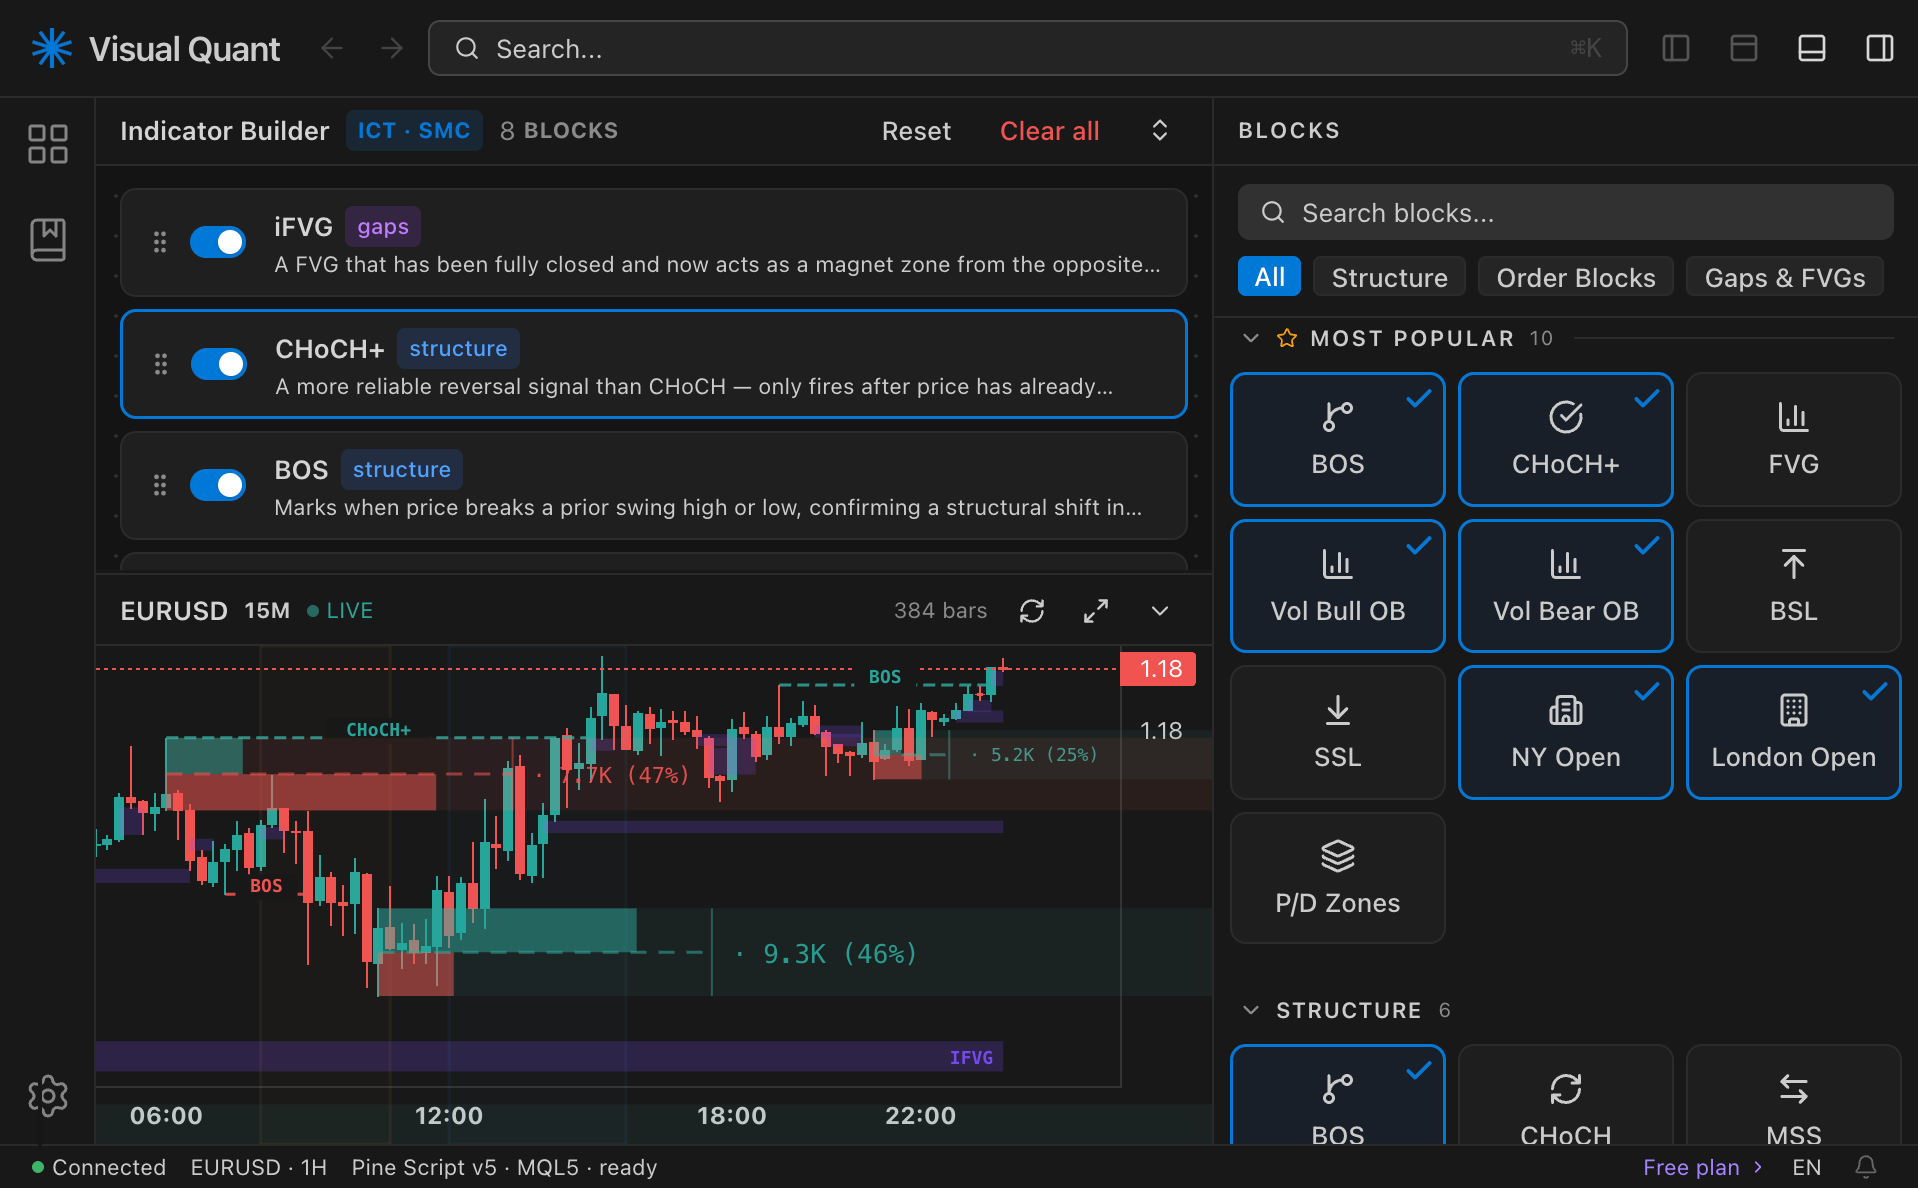Viewport: 1918px width, 1188px height.
Task: Collapse the Most Popular section
Action: click(1251, 338)
